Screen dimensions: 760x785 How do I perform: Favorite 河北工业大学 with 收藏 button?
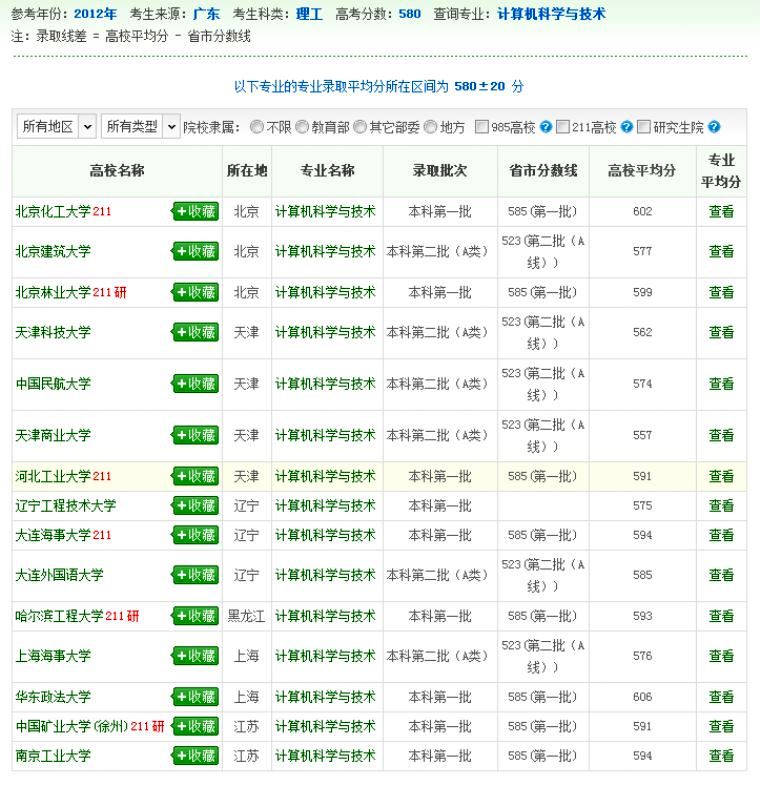coord(195,476)
